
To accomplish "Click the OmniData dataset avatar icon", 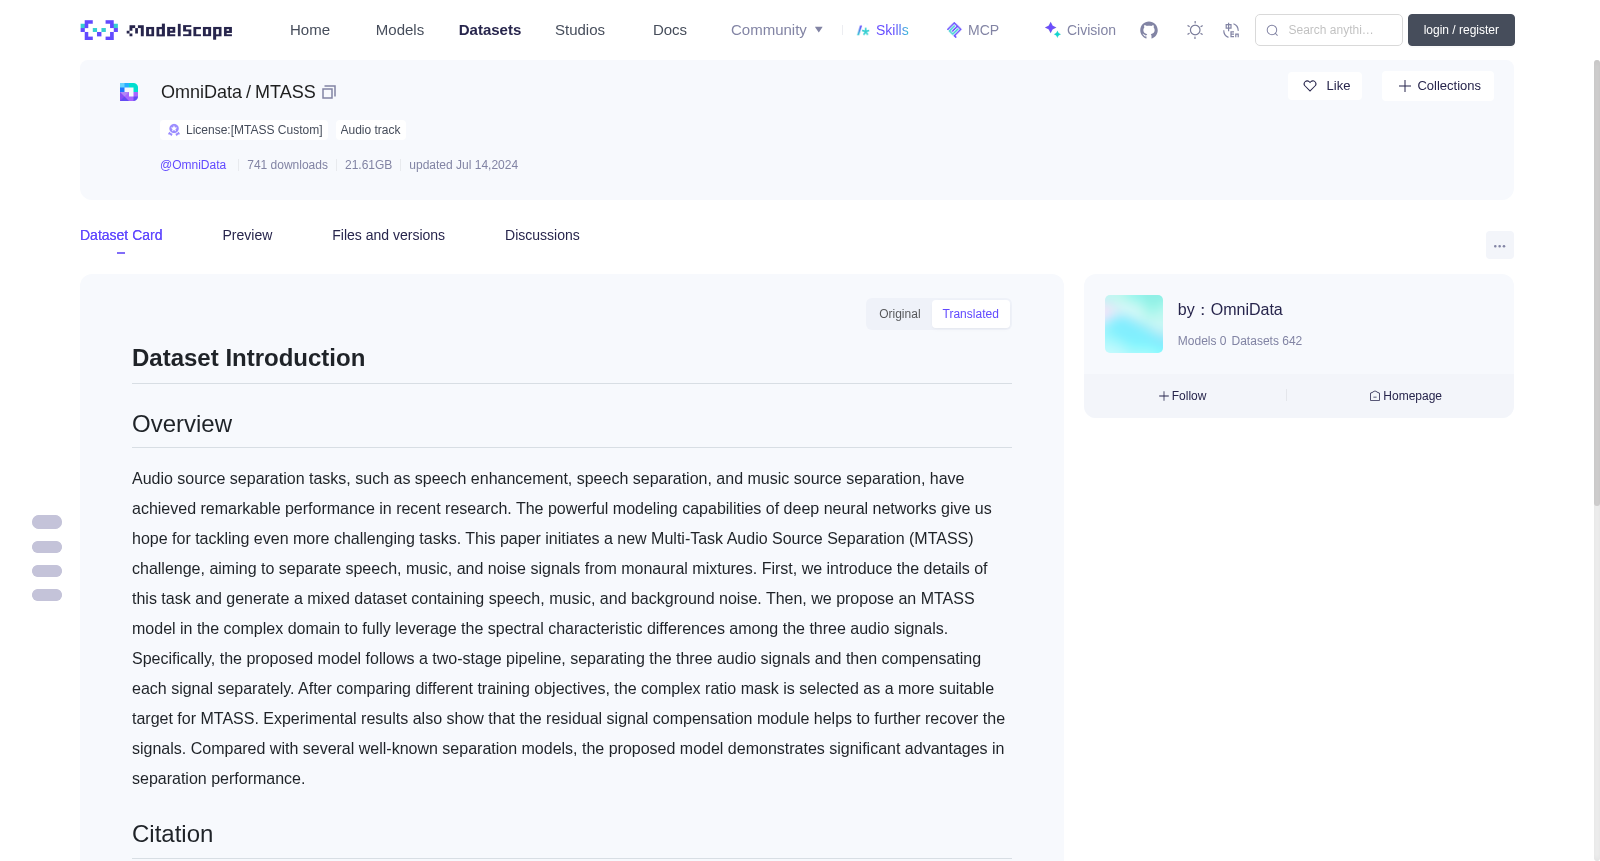I will pos(129,92).
